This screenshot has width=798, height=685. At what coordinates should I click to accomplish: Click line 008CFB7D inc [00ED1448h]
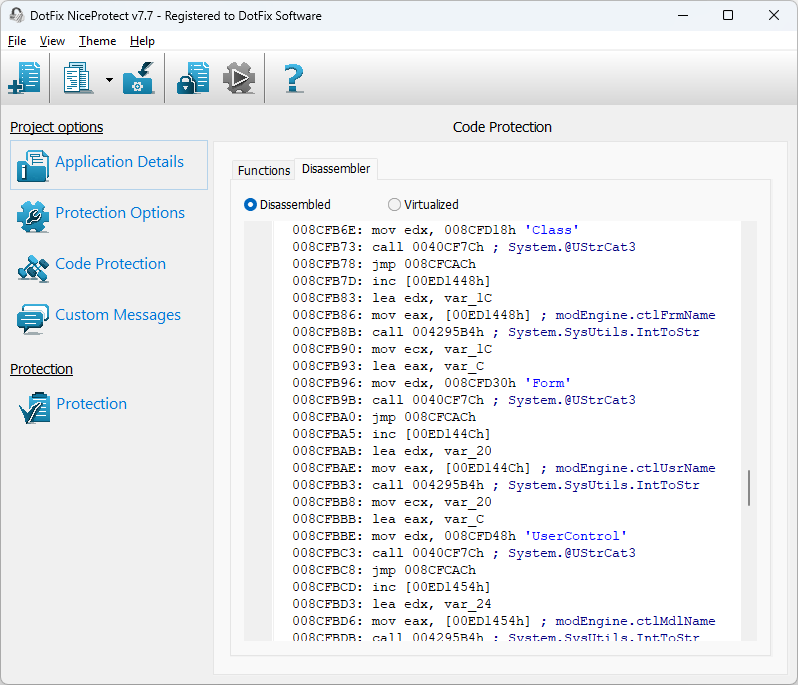point(391,281)
